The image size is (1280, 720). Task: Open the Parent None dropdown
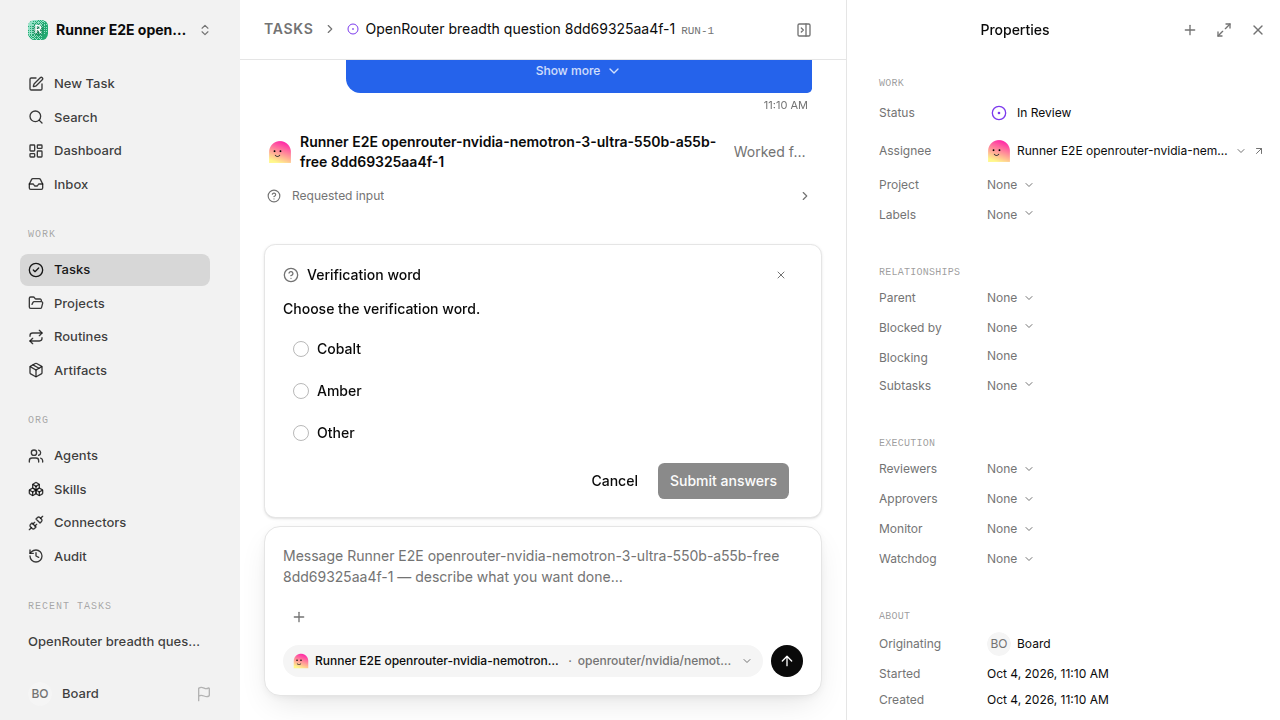click(x=1010, y=298)
